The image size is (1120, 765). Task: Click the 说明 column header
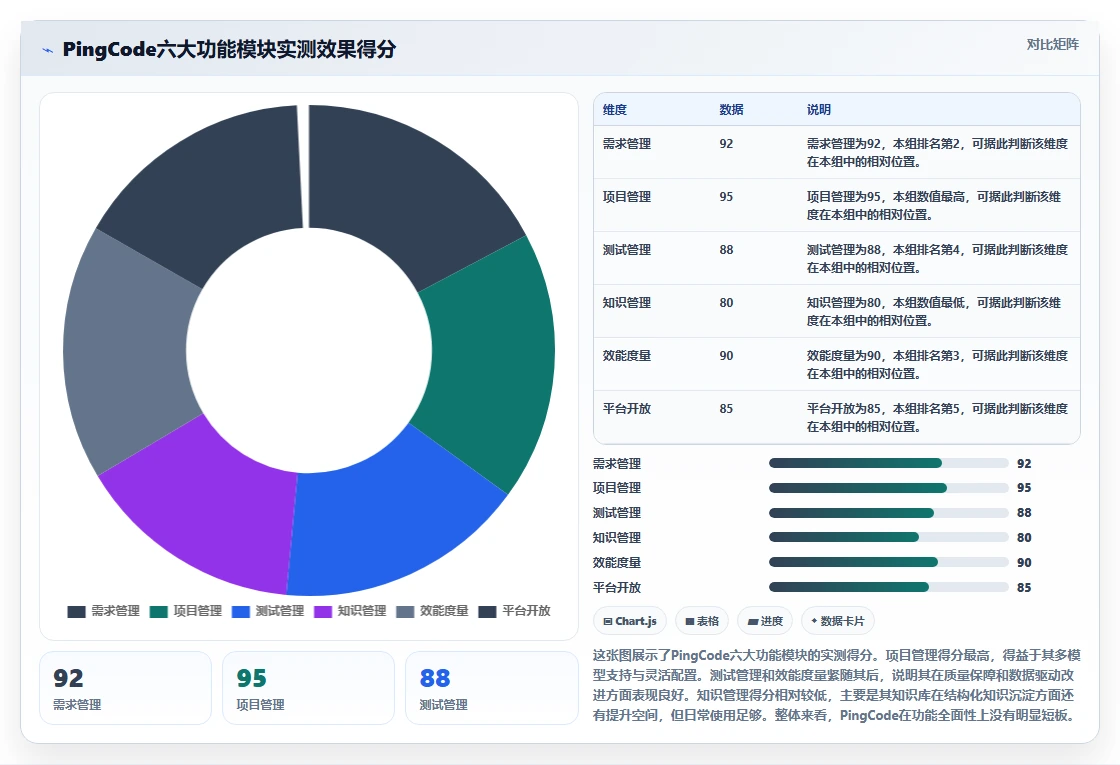click(819, 110)
